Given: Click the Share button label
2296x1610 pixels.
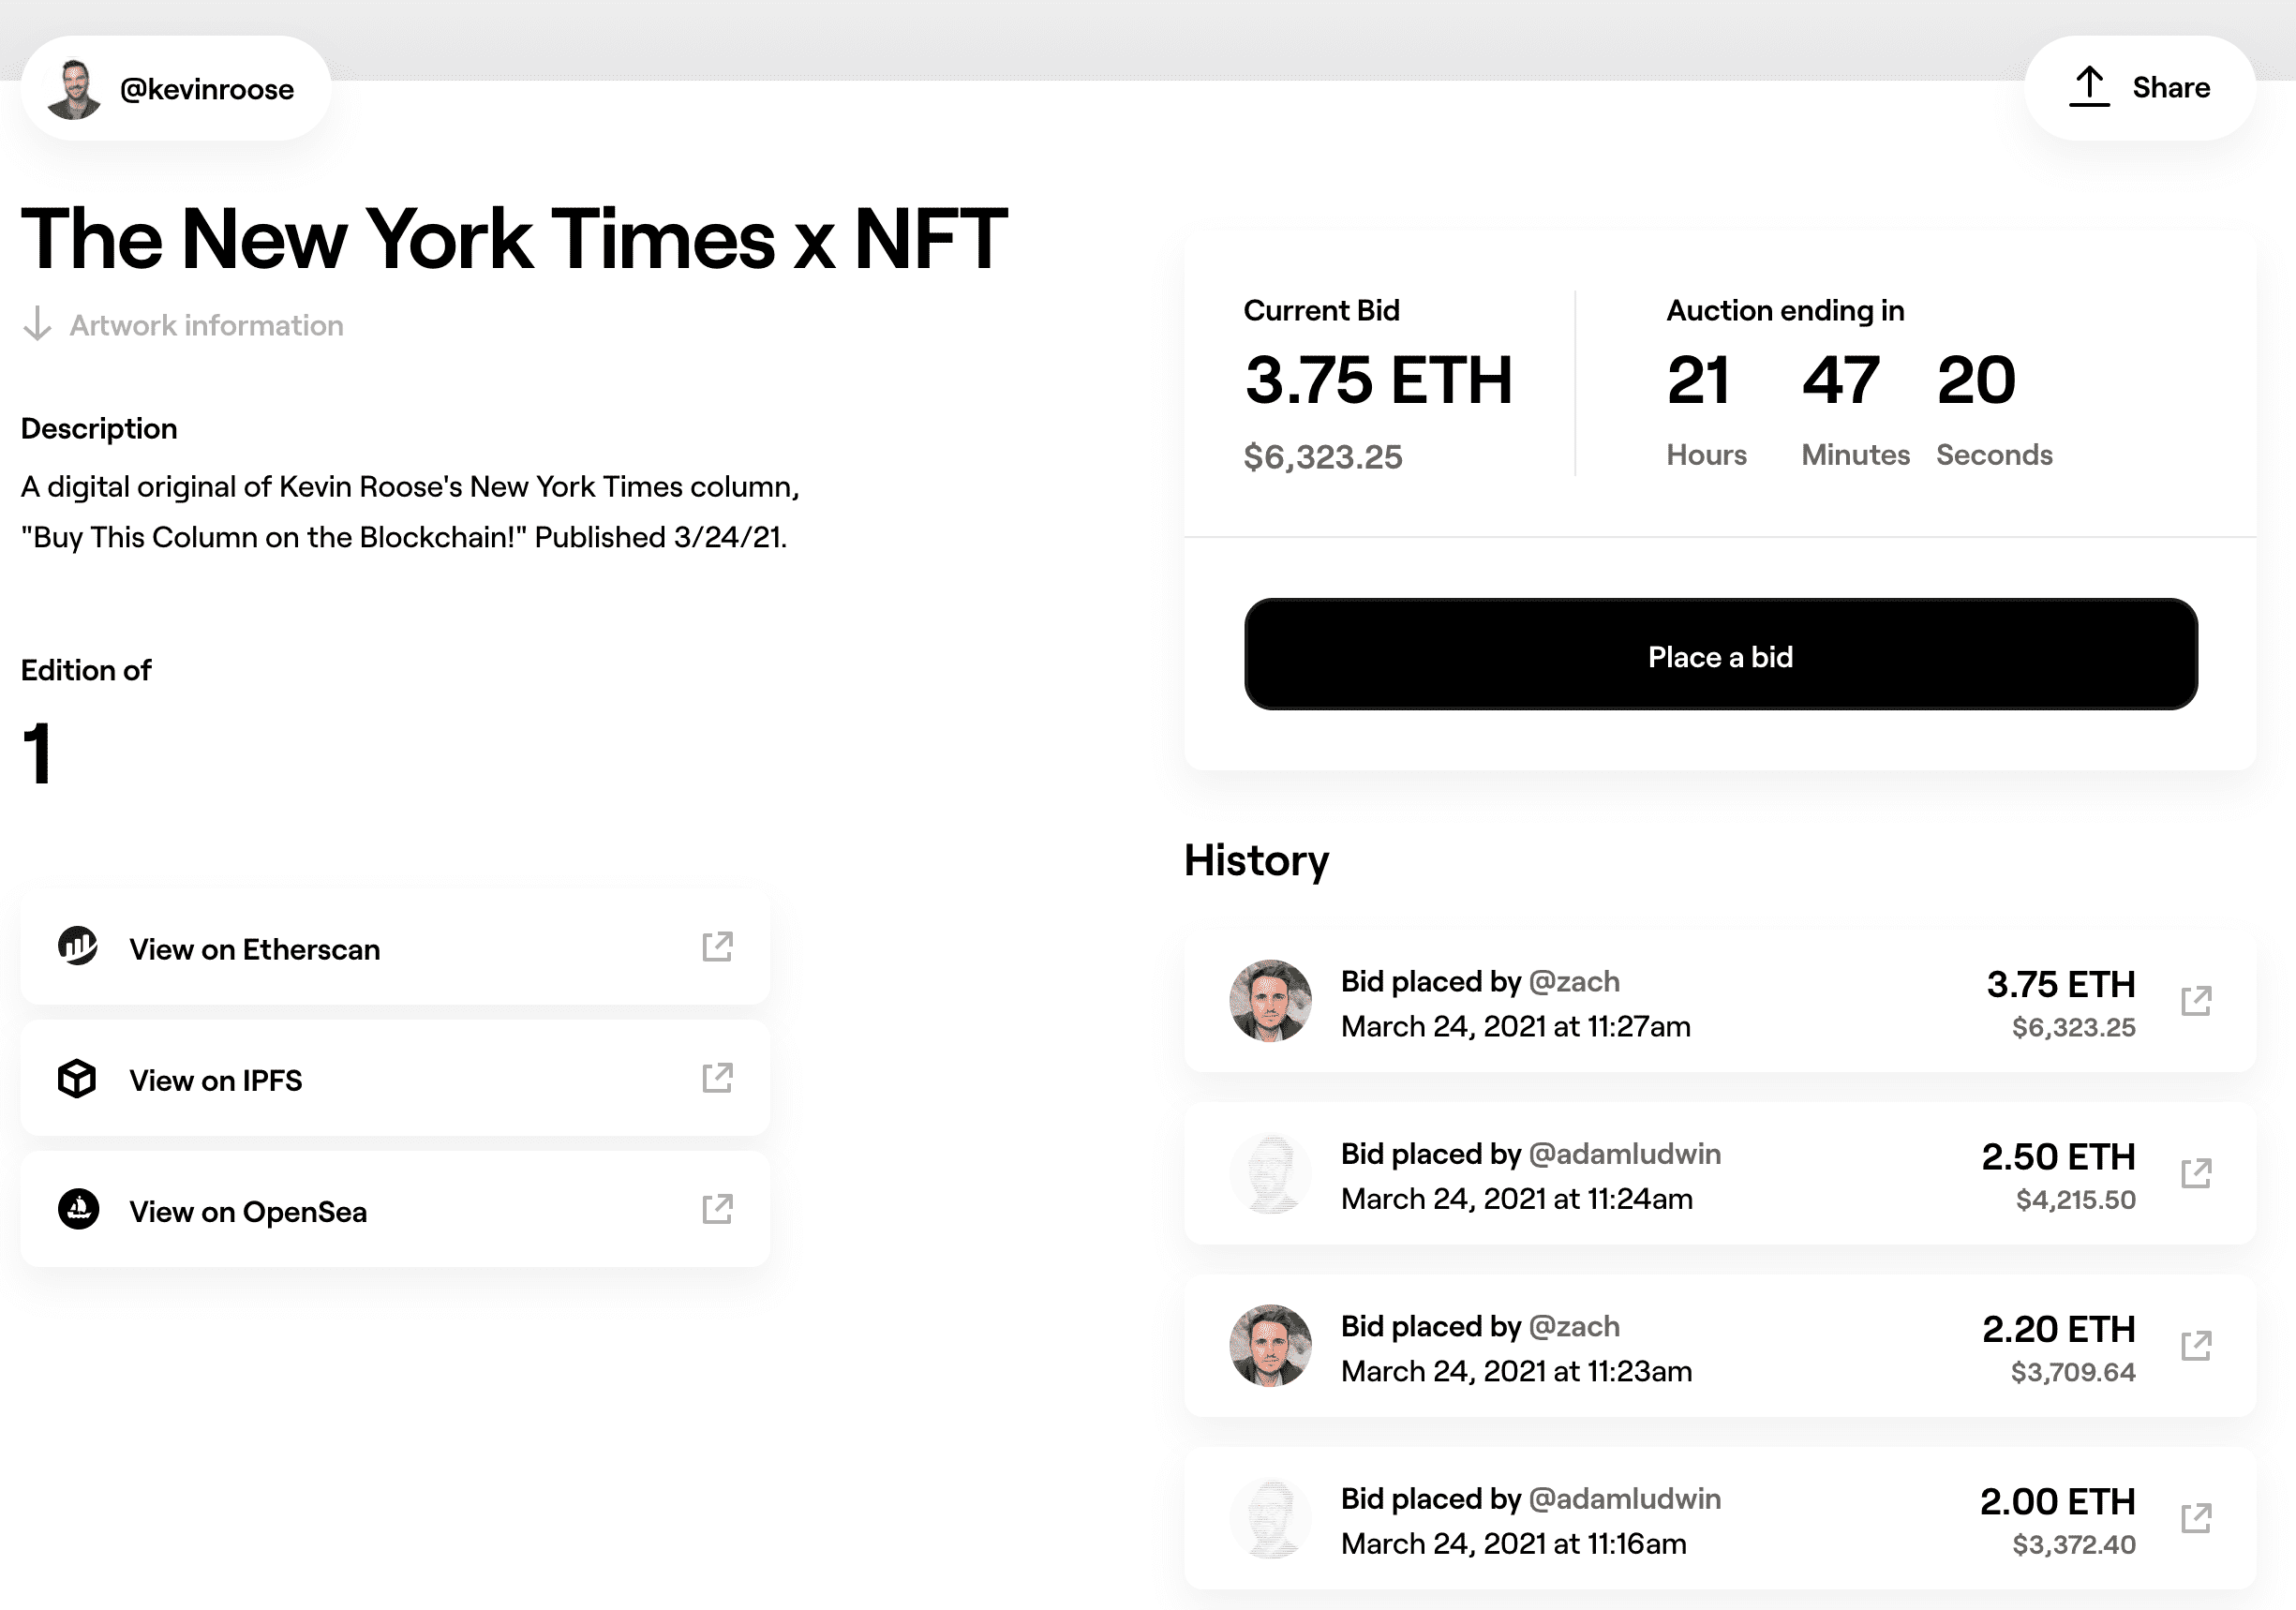Looking at the screenshot, I should pyautogui.click(x=2171, y=87).
